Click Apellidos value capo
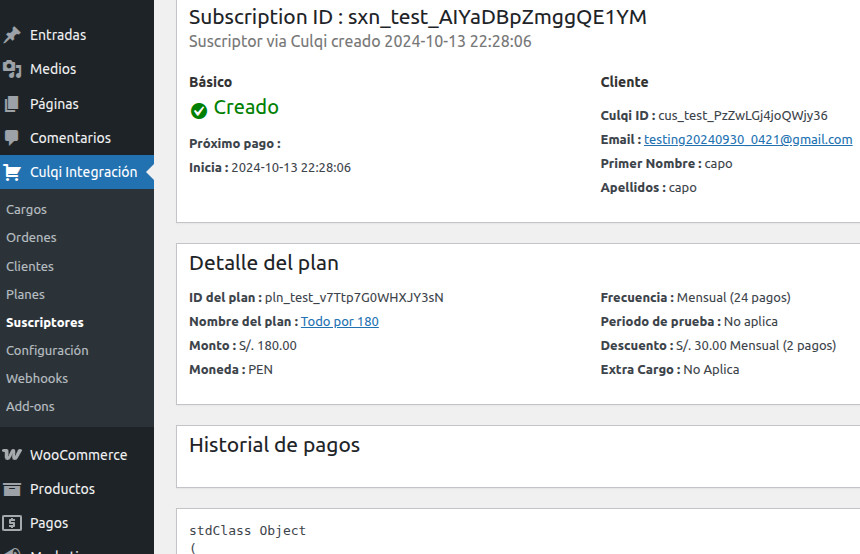This screenshot has height=554, width=860. (x=683, y=188)
